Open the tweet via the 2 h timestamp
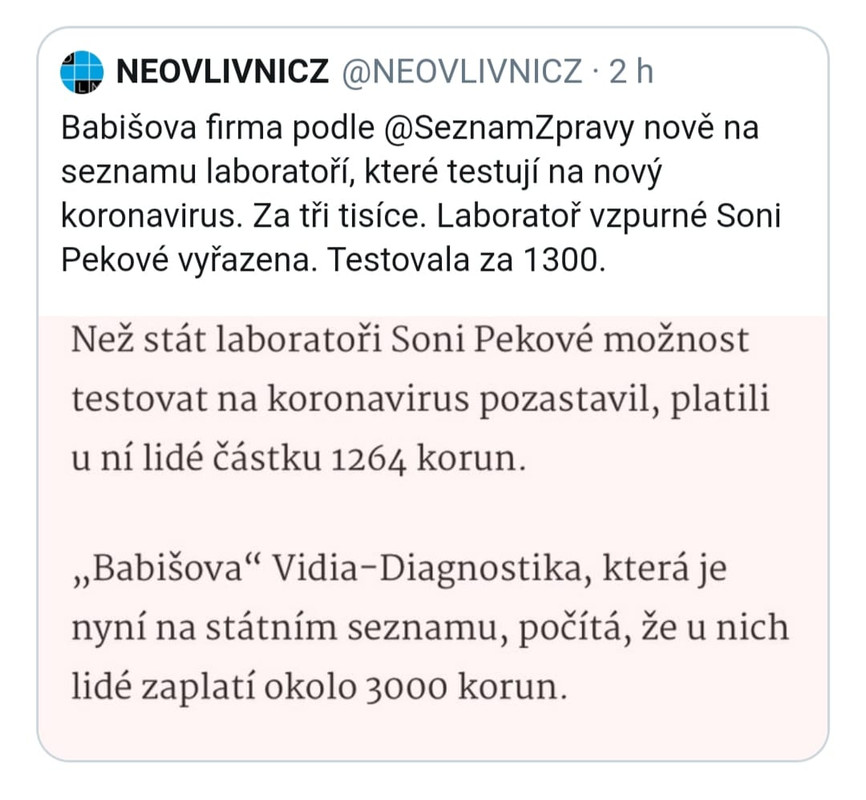This screenshot has width=866, height=800. (x=631, y=72)
